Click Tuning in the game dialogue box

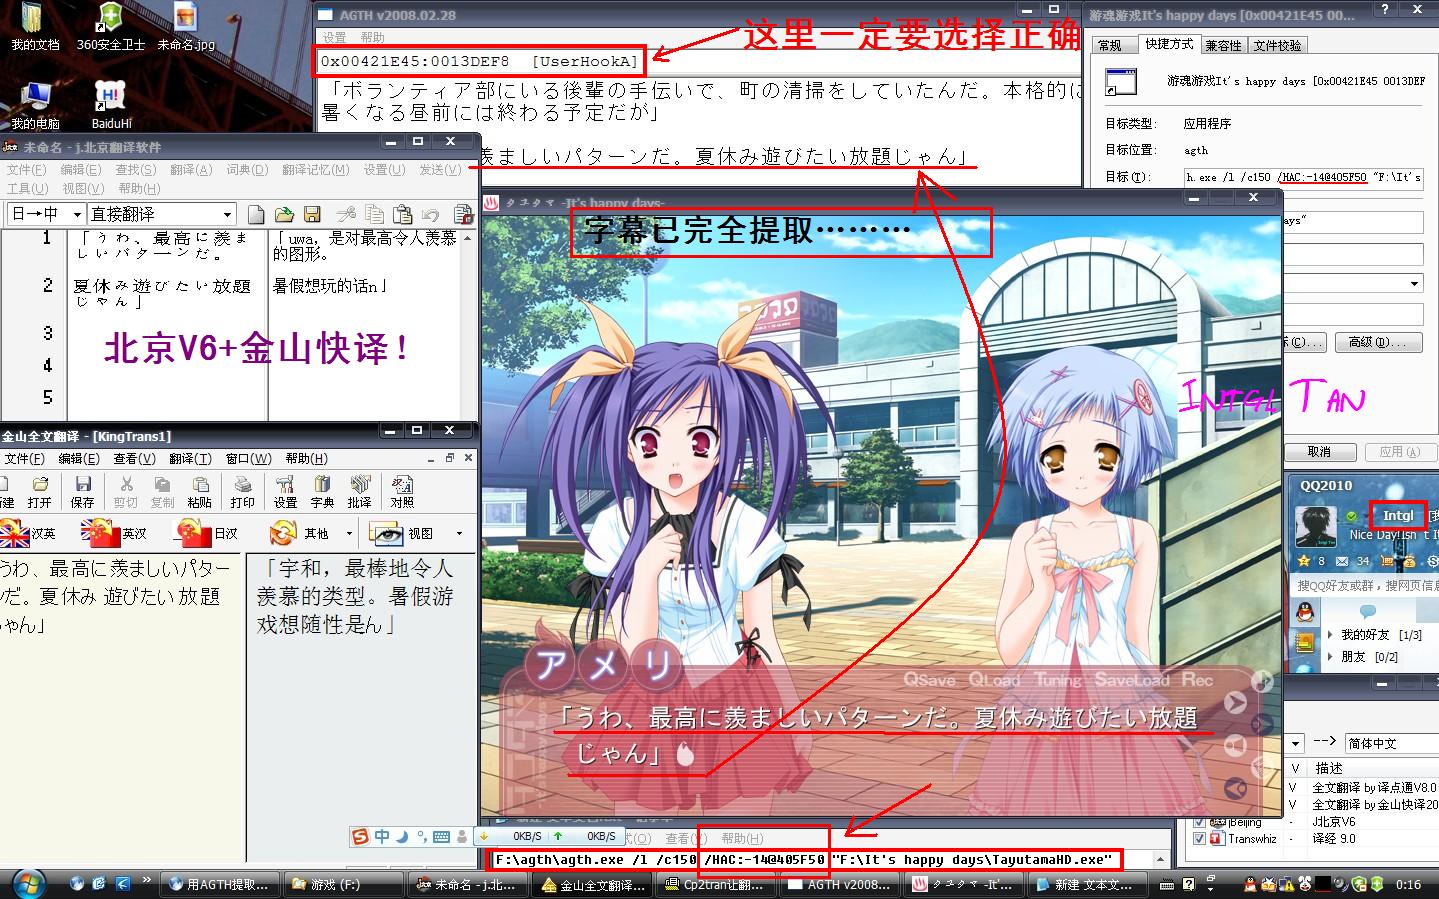point(1057,680)
